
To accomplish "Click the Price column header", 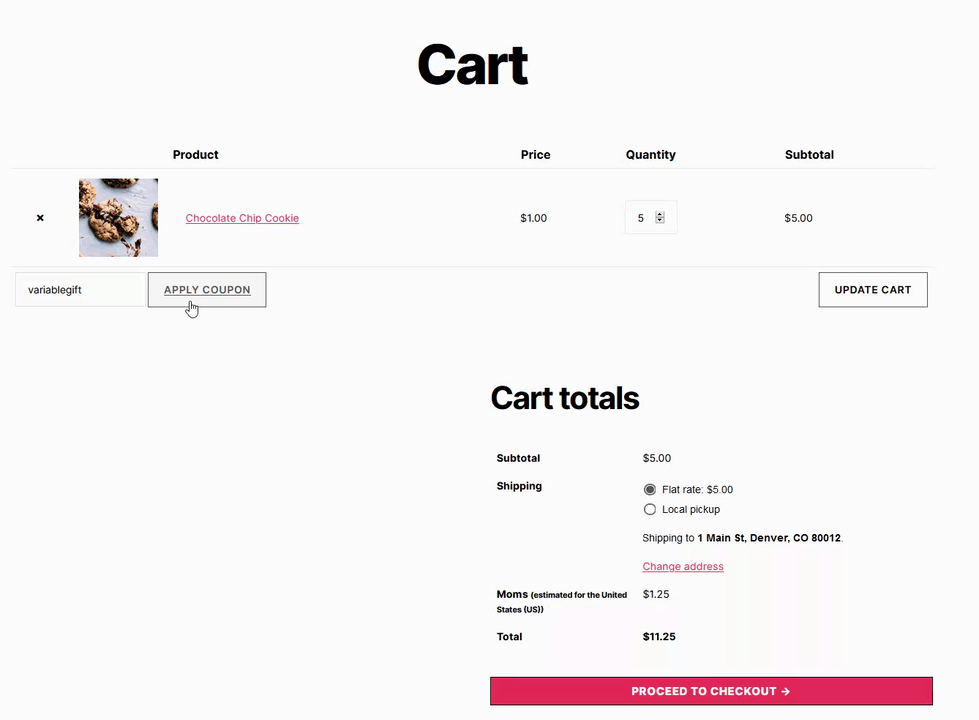I will [x=536, y=155].
